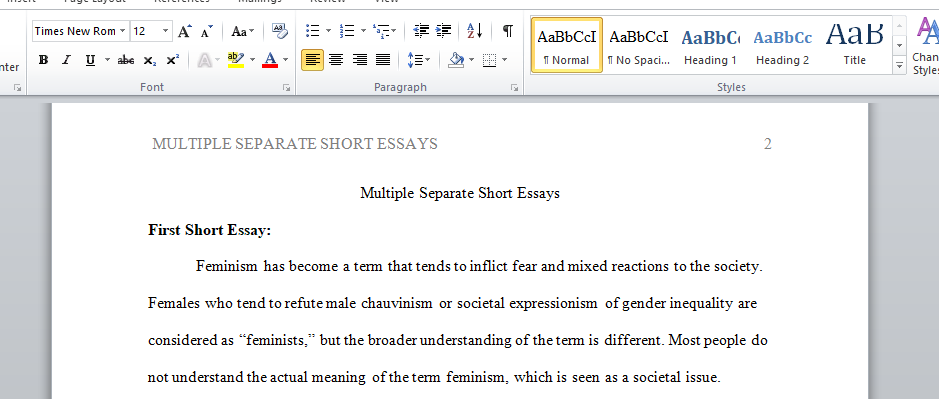Image resolution: width=939 pixels, height=399 pixels.
Task: Click the yellow text highlight color button
Action: 236,60
